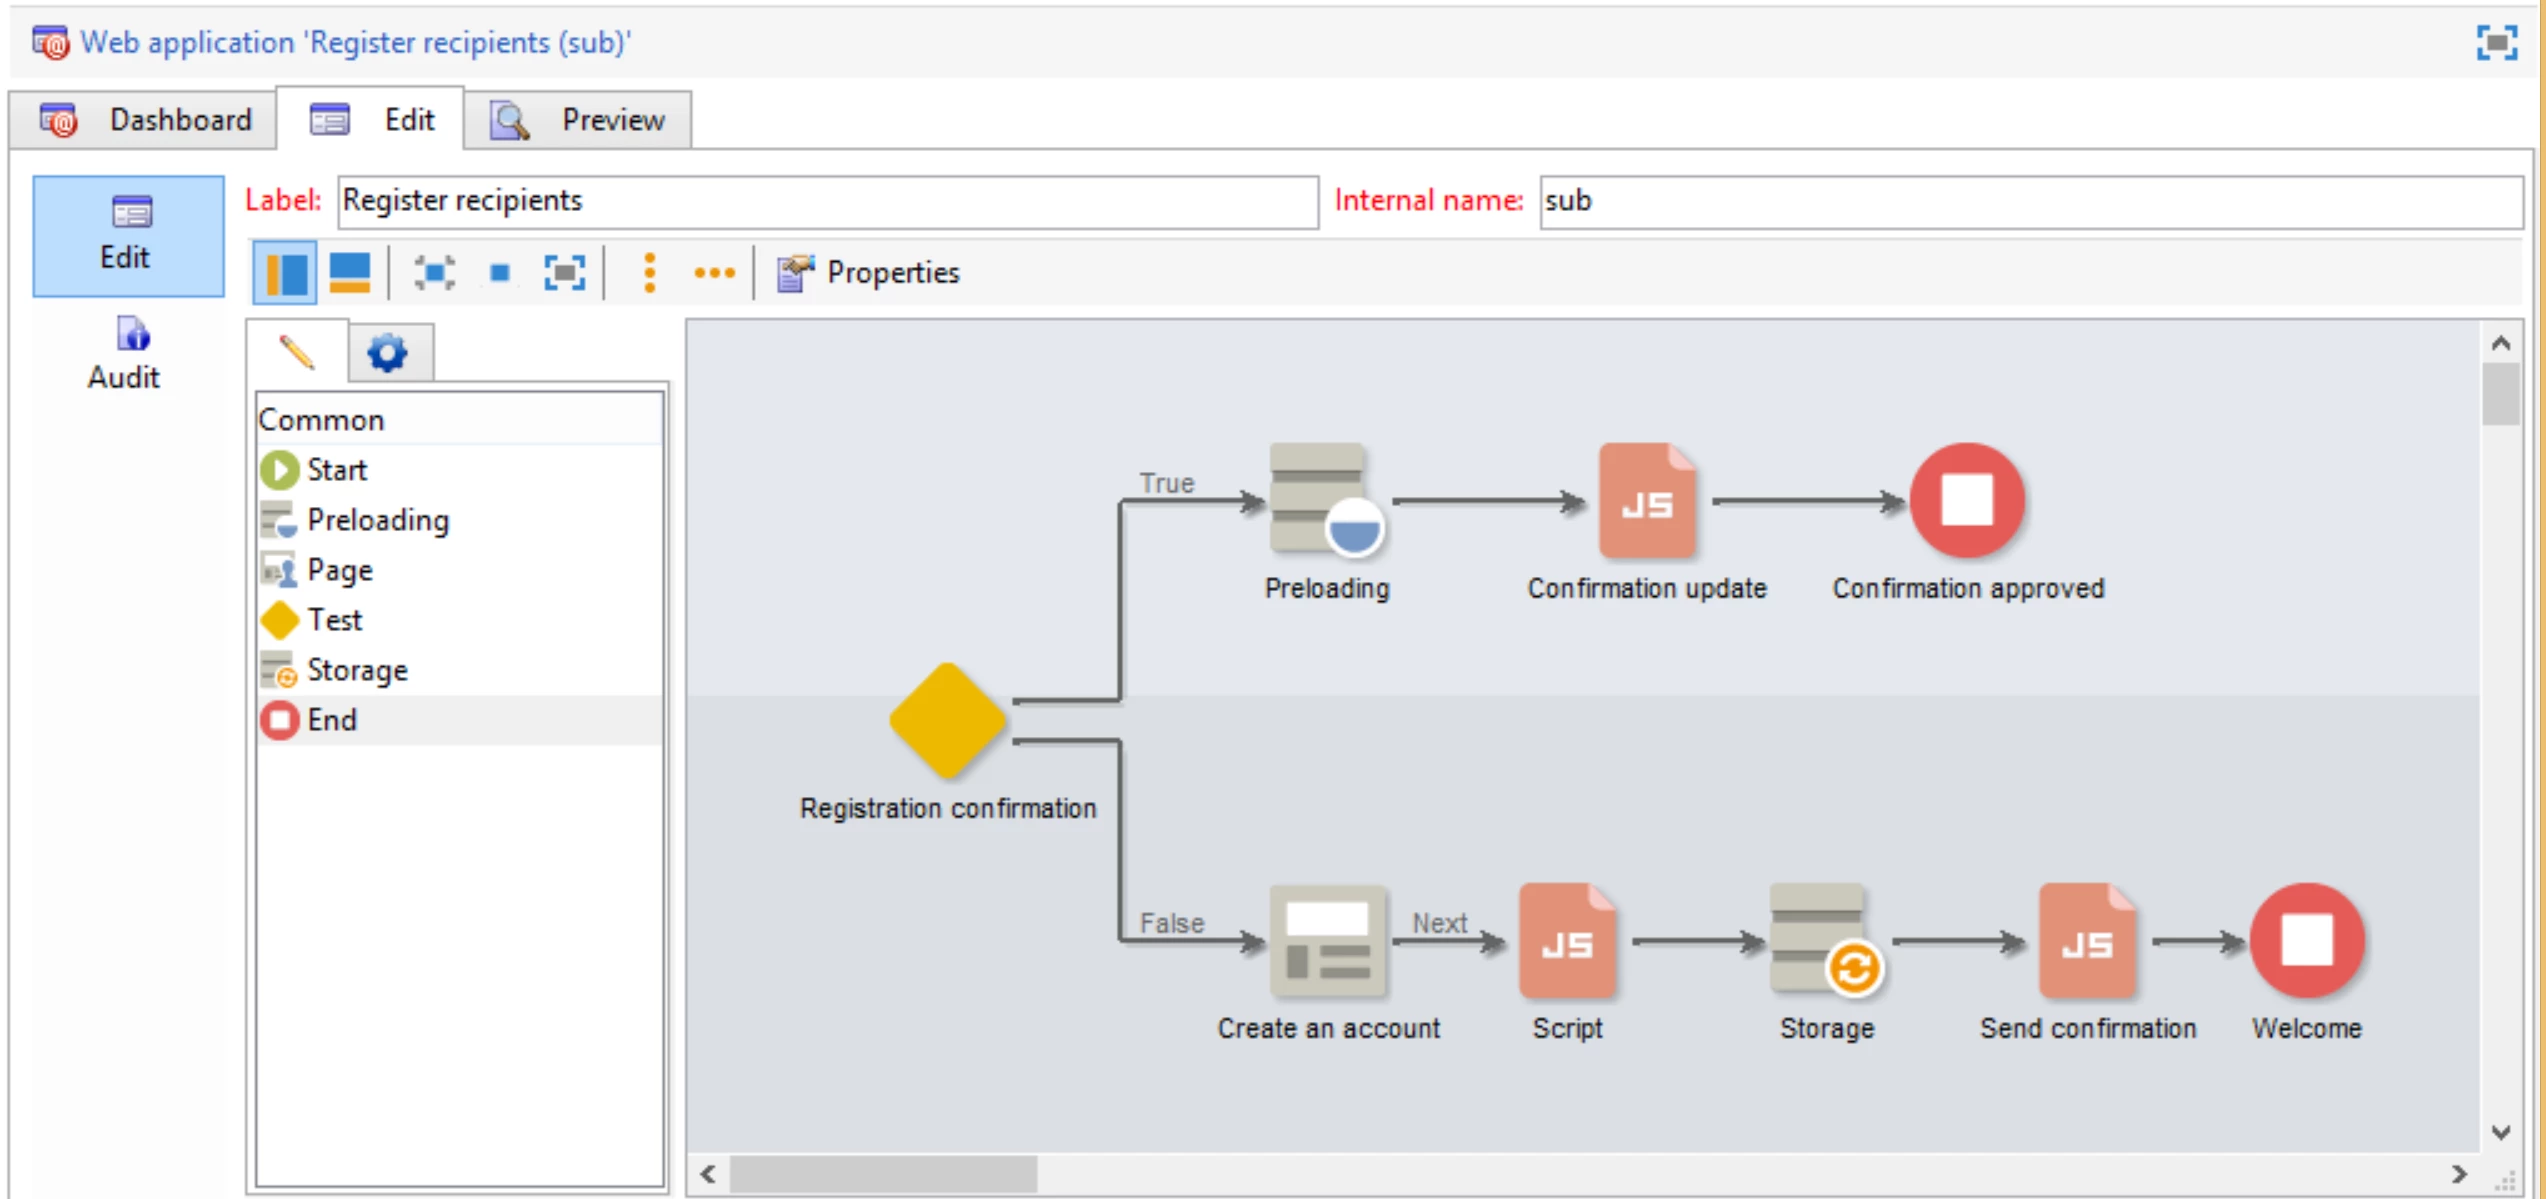Click the fullscreen icon at top right
The height and width of the screenshot is (1199, 2546).
2495,43
